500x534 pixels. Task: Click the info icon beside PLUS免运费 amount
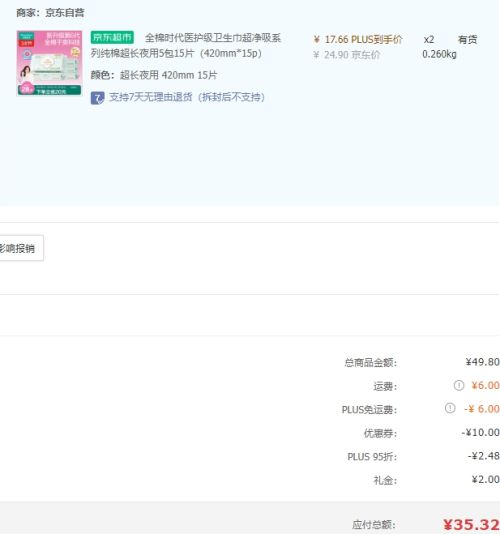[450, 408]
